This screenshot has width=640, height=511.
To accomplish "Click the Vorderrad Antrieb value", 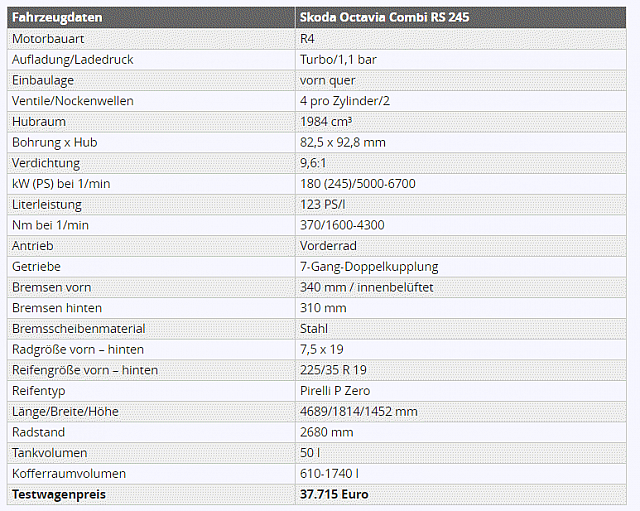I will pos(328,246).
